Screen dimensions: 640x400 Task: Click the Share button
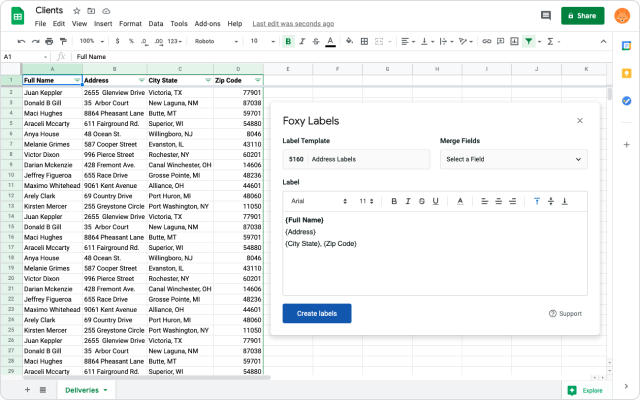582,16
